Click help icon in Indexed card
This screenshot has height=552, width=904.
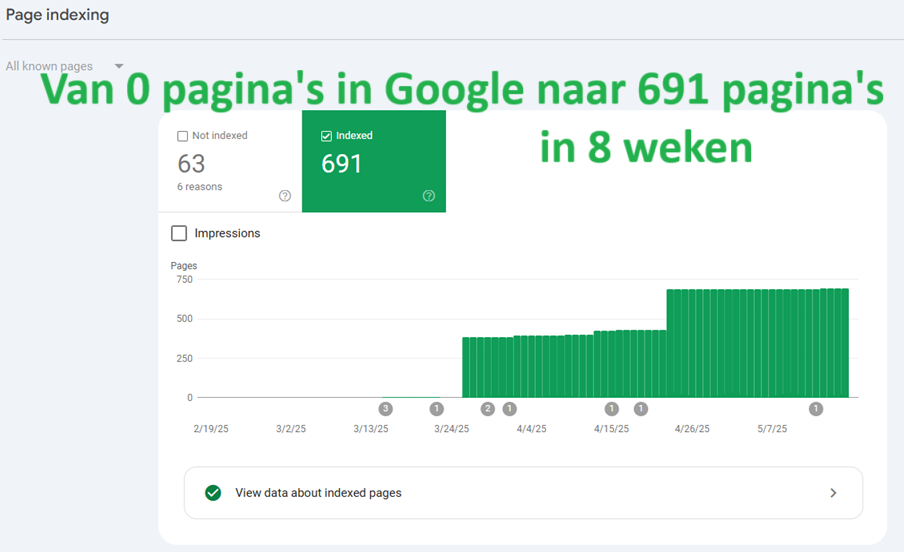428,196
